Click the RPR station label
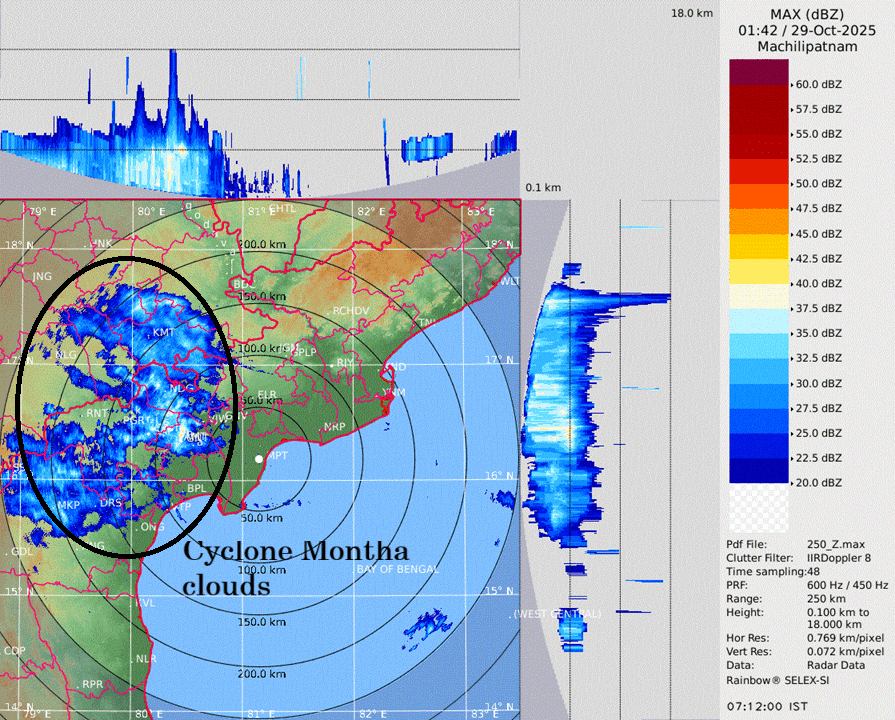The height and width of the screenshot is (720, 895). point(93,684)
